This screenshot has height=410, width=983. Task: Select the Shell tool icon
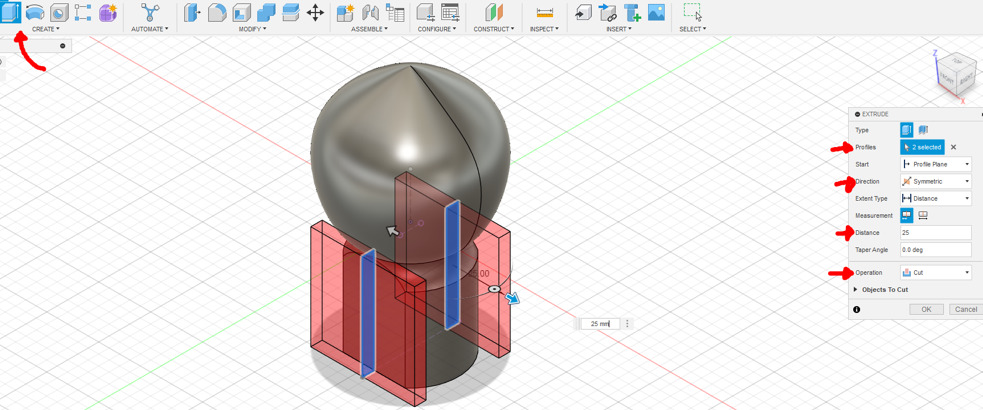[241, 12]
